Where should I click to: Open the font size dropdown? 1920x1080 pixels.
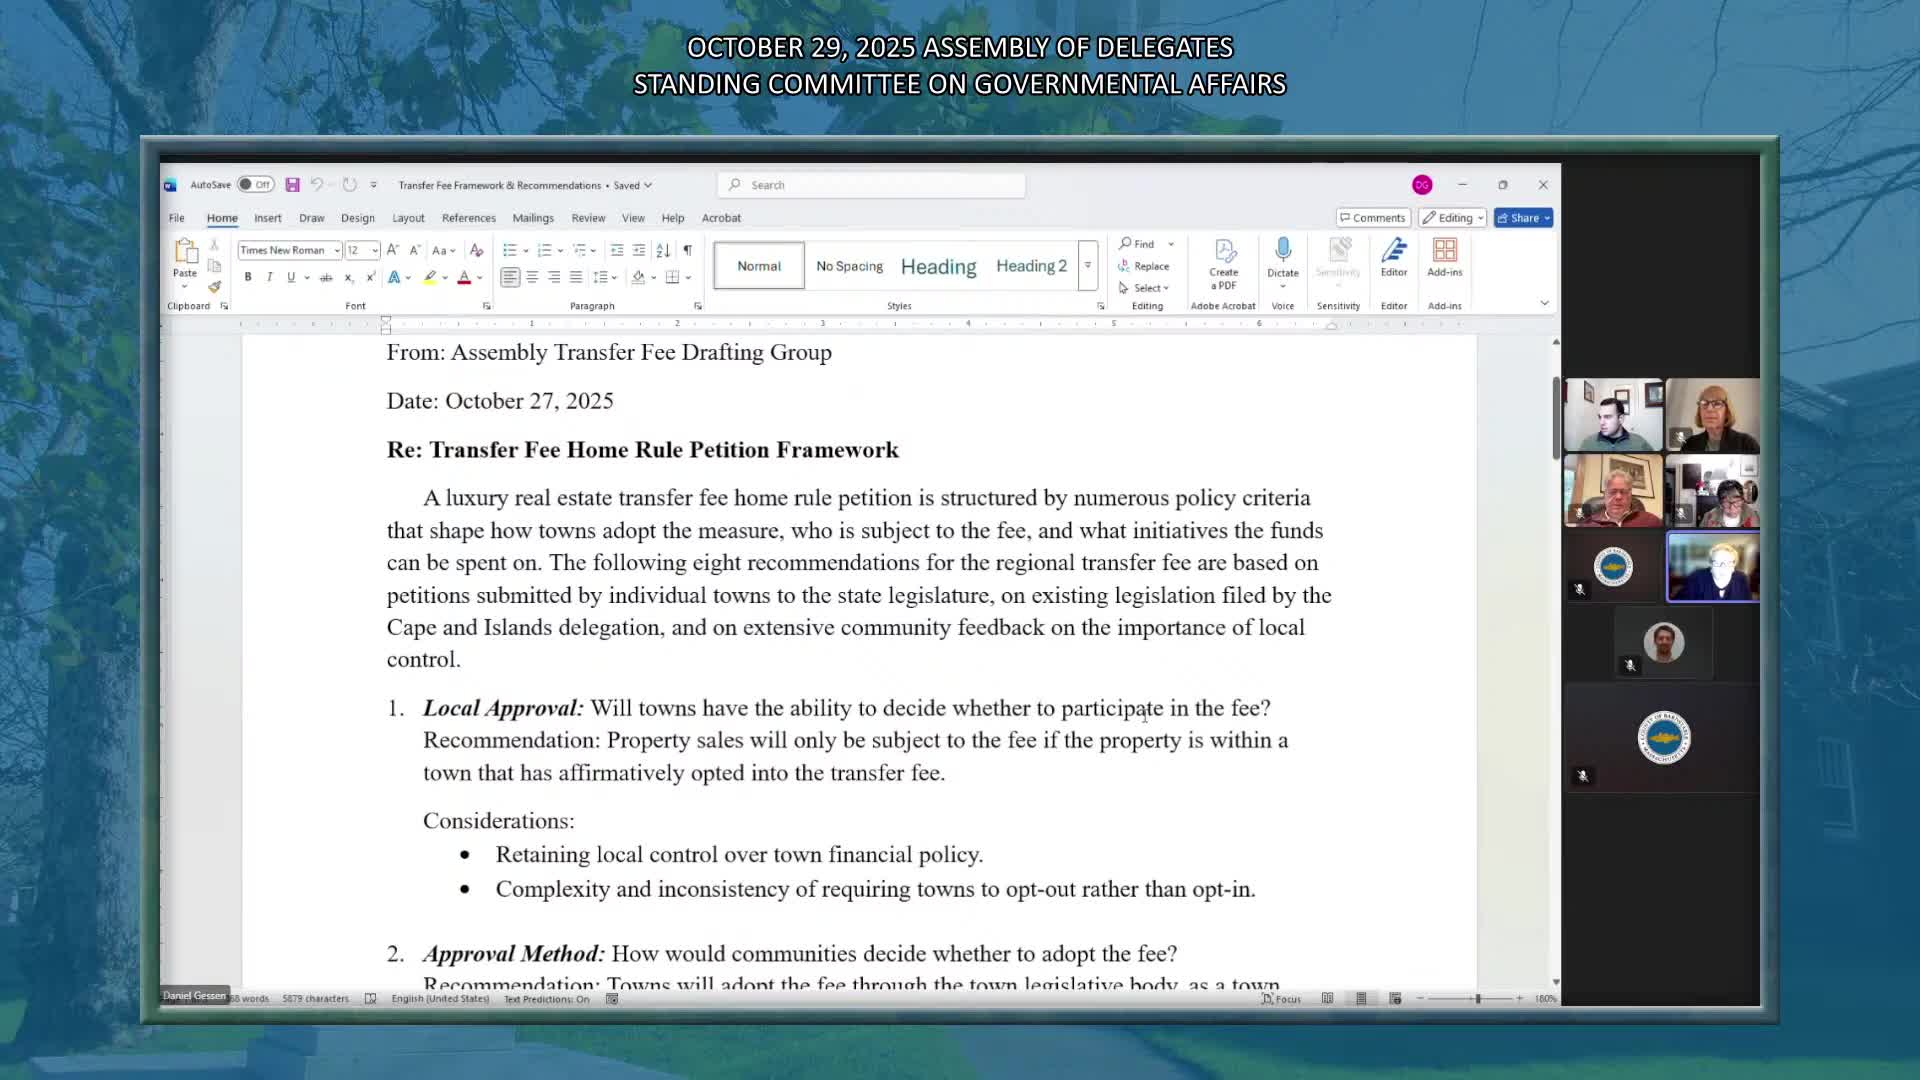(374, 250)
